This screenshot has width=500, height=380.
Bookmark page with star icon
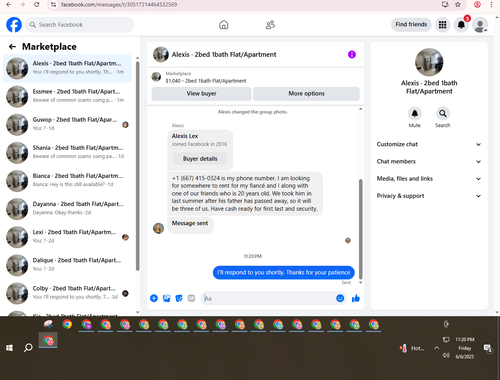[458, 5]
